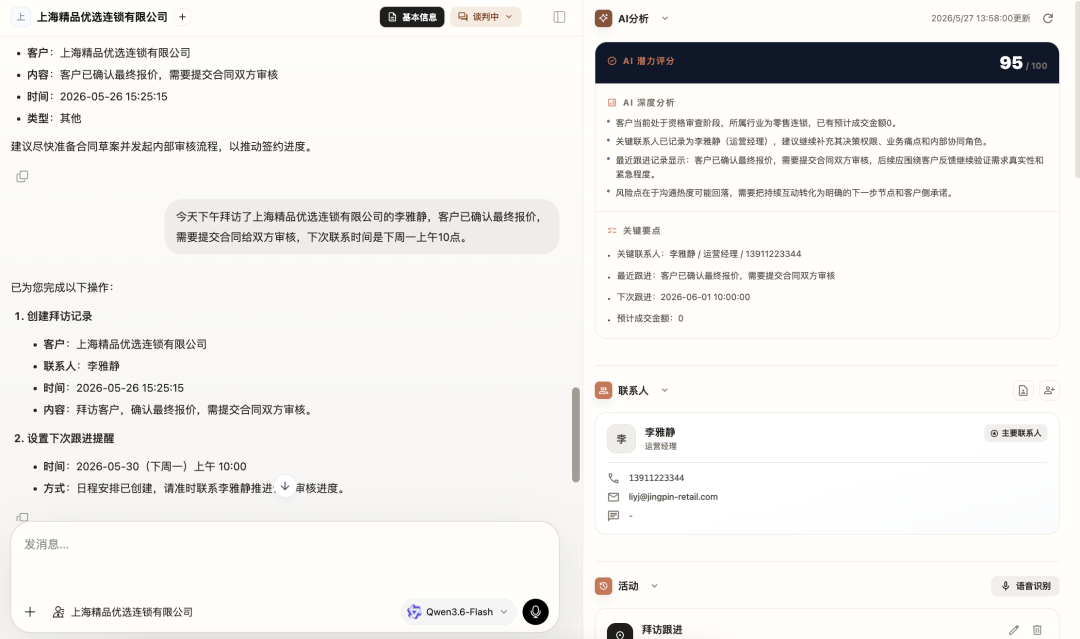
Task: Click the 上 company avatar icon
Action: (21, 17)
